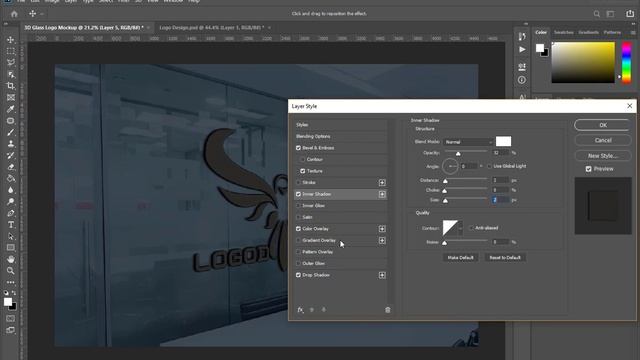This screenshot has width=640, height=360.
Task: Open the Swatches panel tab
Action: (x=564, y=32)
